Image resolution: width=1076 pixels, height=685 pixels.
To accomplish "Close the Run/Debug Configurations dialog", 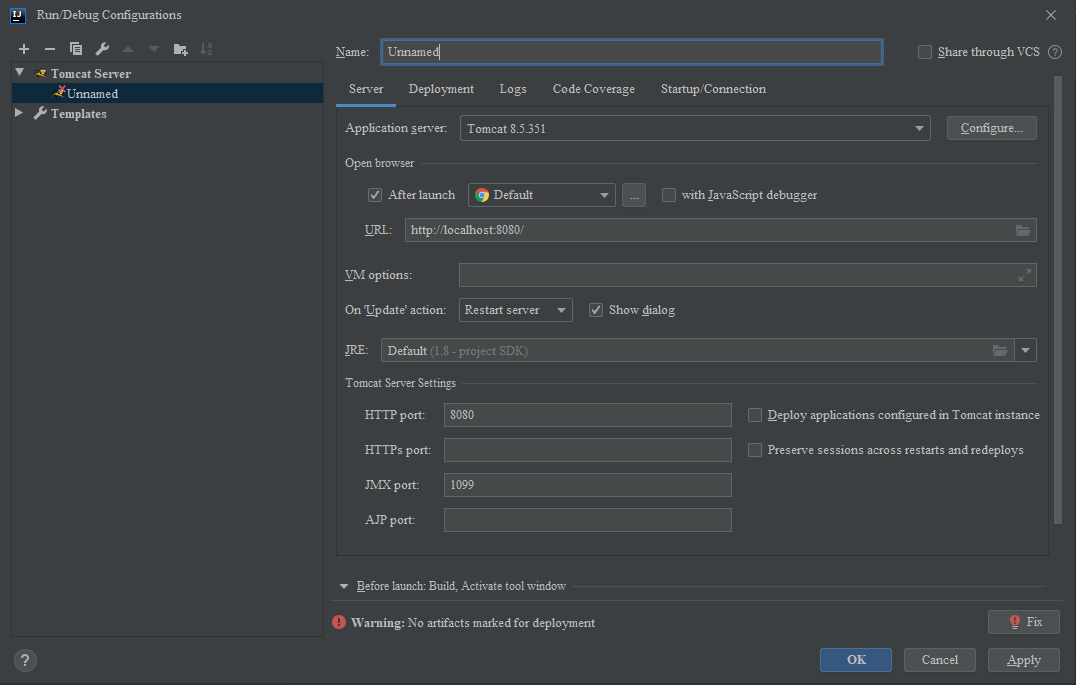I will tap(1051, 15).
